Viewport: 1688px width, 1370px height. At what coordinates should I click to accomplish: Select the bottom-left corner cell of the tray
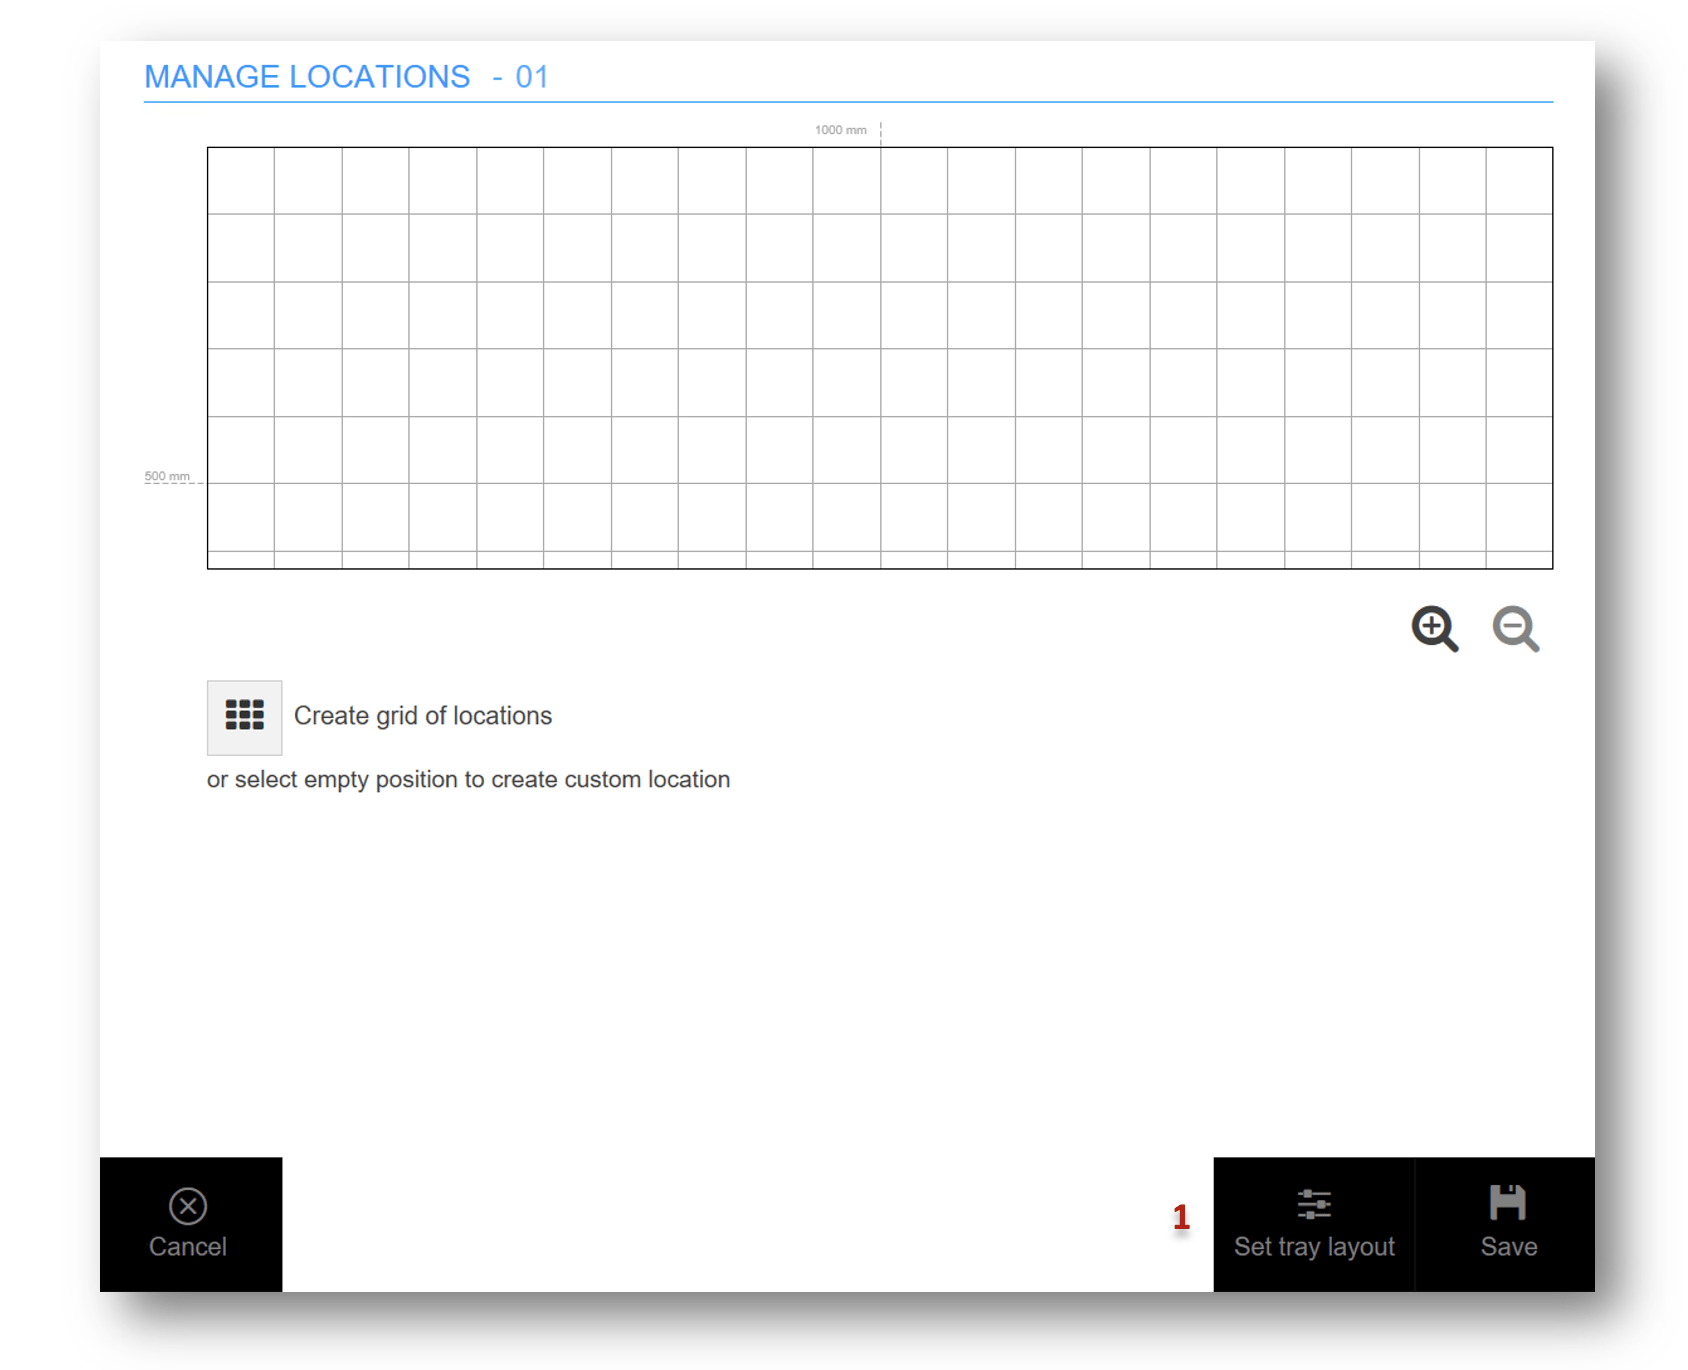(241, 559)
